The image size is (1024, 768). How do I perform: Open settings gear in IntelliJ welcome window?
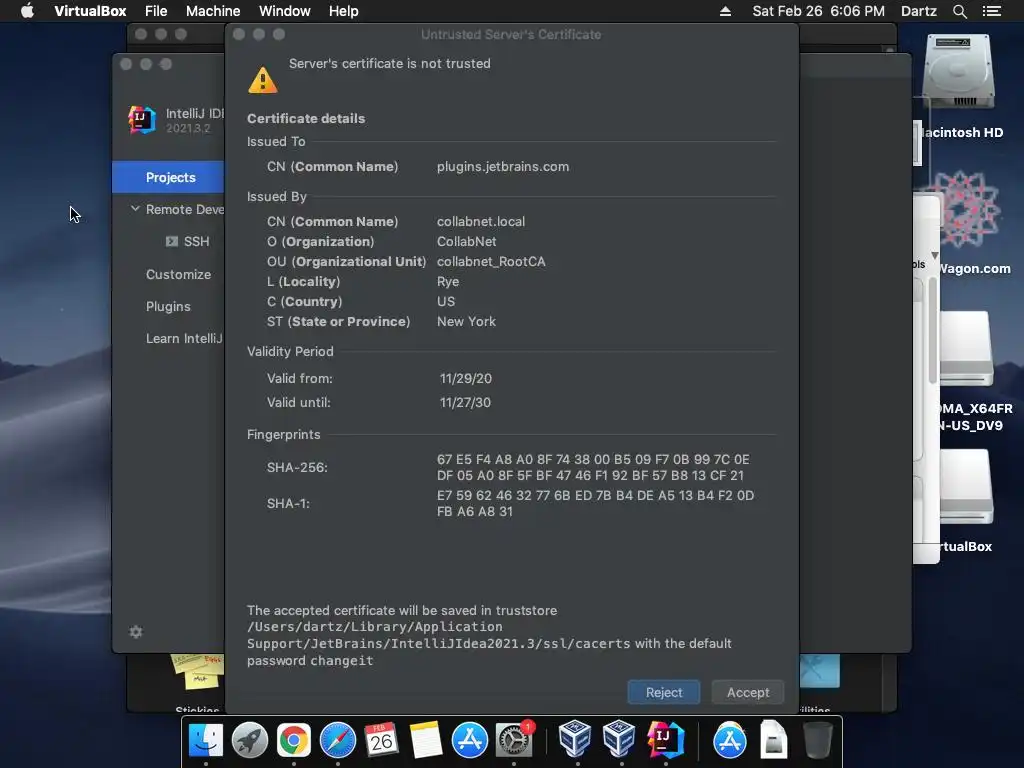136,632
